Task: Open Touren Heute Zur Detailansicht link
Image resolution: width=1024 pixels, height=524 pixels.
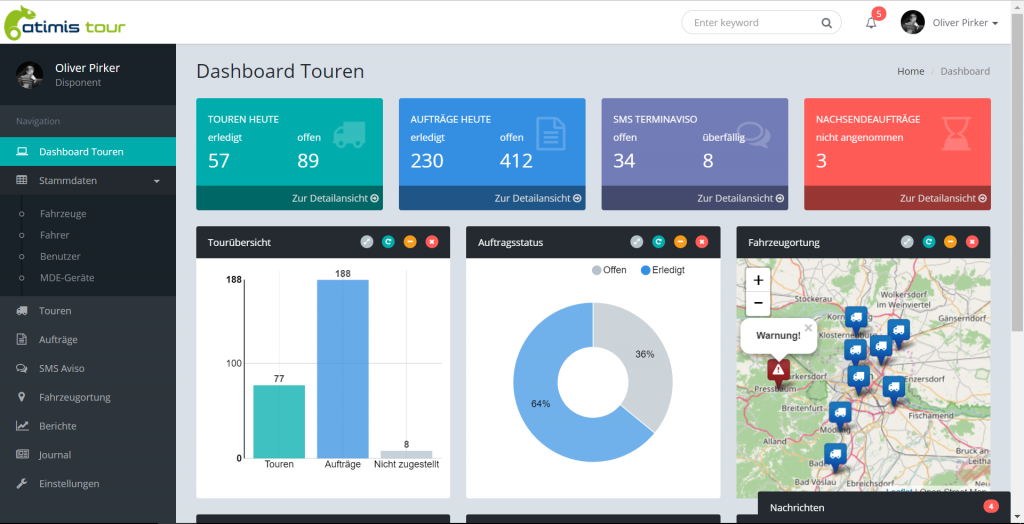Action: 336,198
